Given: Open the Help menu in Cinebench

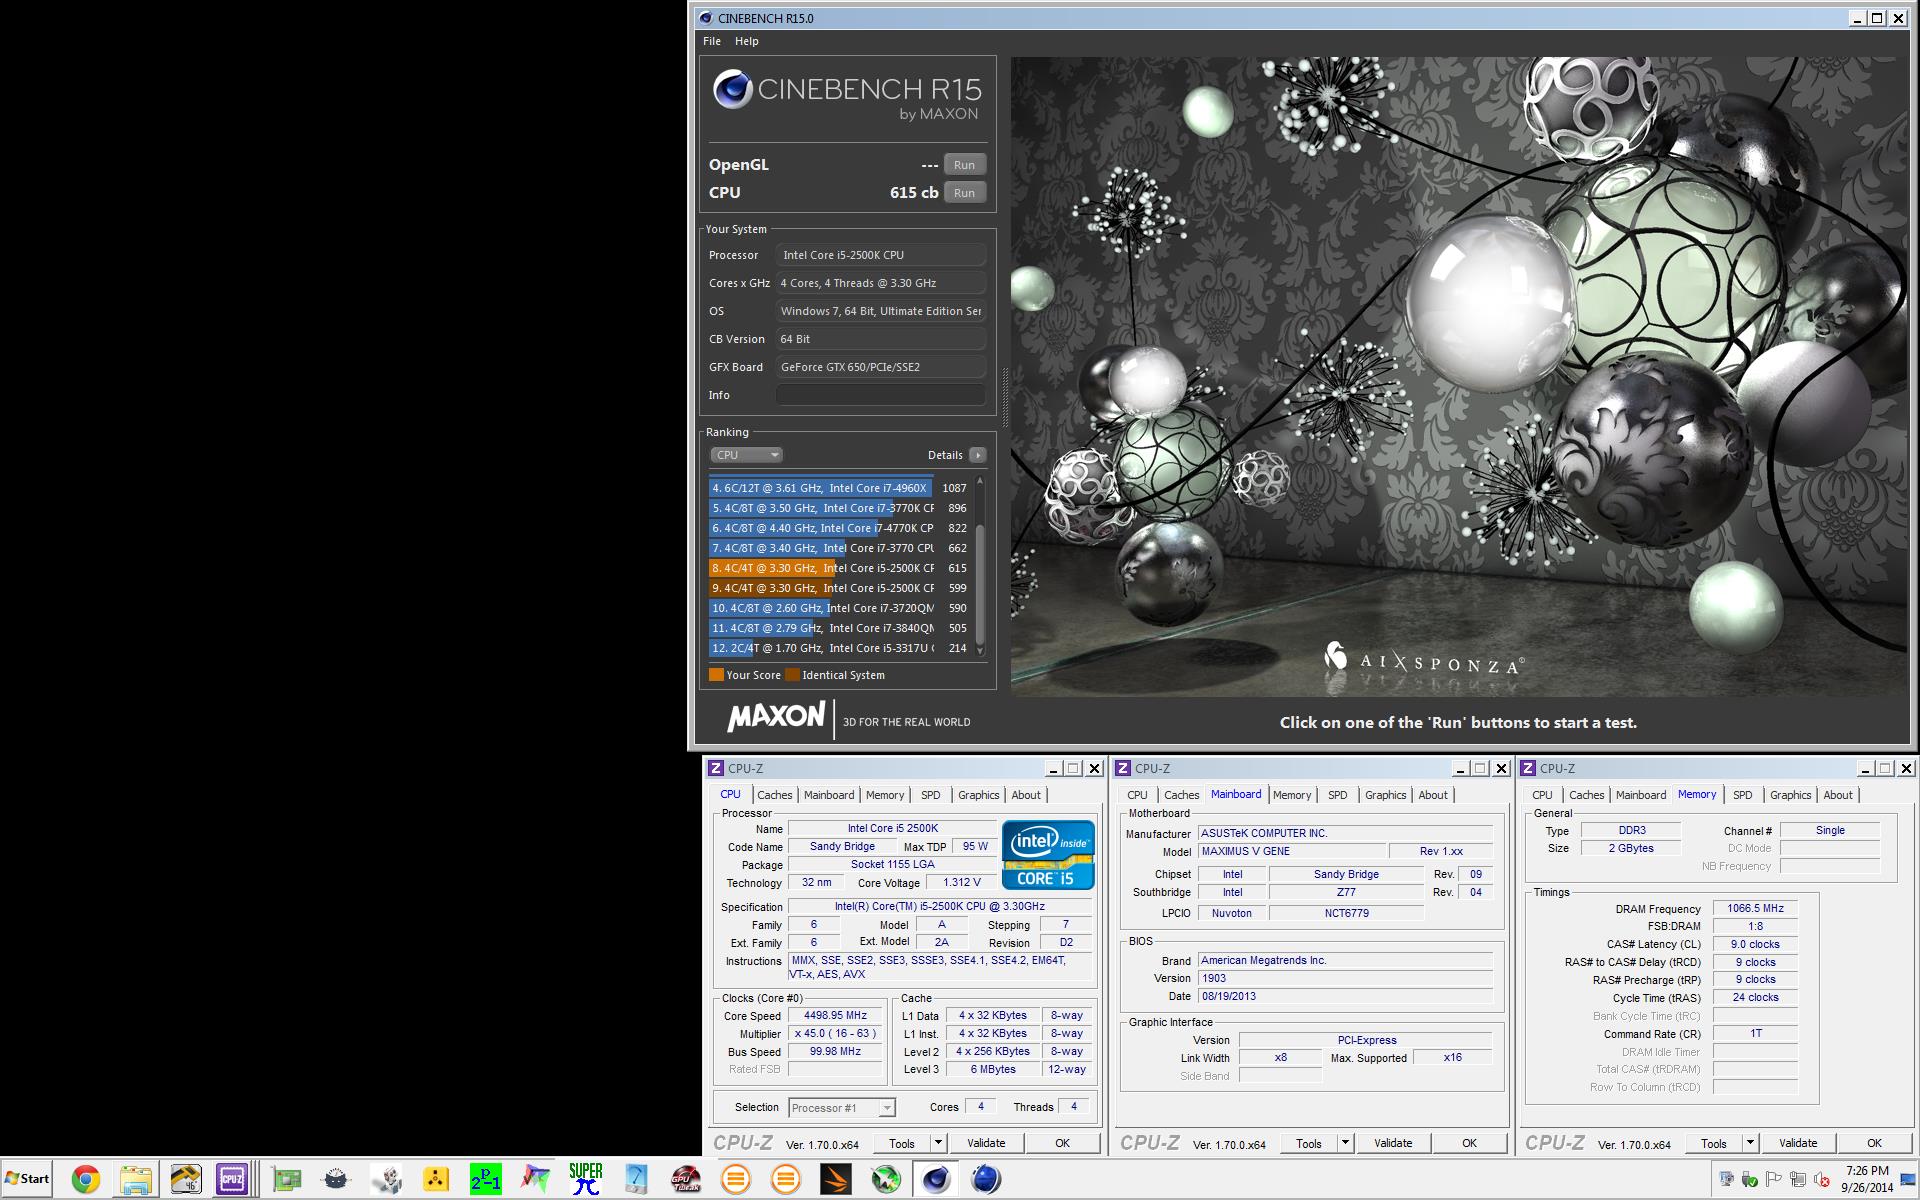Looking at the screenshot, I should [747, 41].
